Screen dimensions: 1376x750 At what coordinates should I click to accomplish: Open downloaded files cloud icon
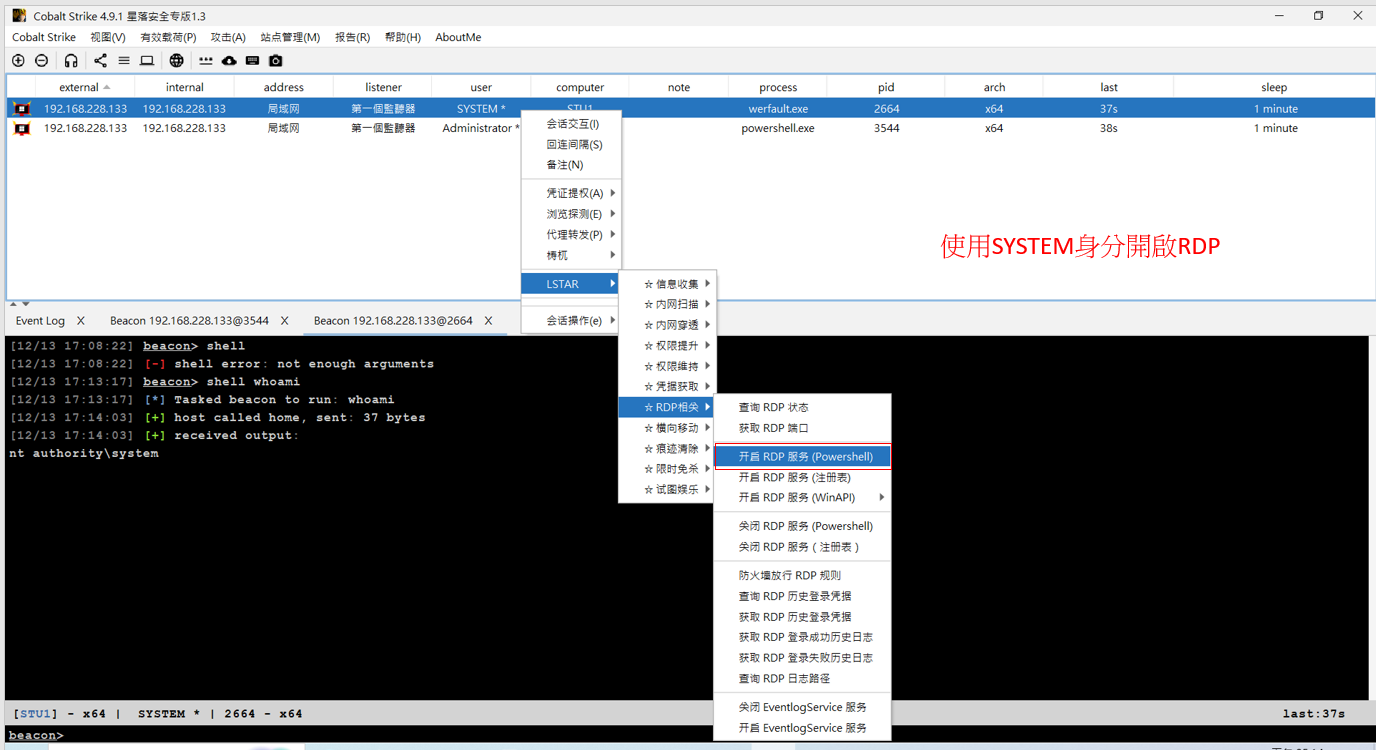[x=229, y=61]
